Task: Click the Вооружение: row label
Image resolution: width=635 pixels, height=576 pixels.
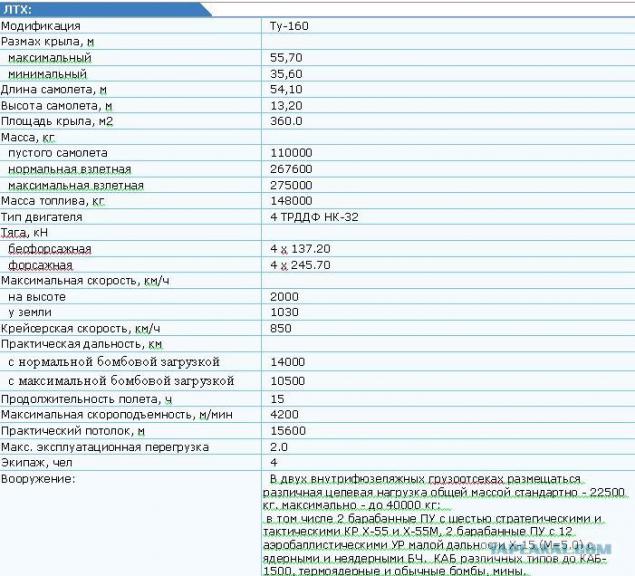Action: pyautogui.click(x=38, y=479)
